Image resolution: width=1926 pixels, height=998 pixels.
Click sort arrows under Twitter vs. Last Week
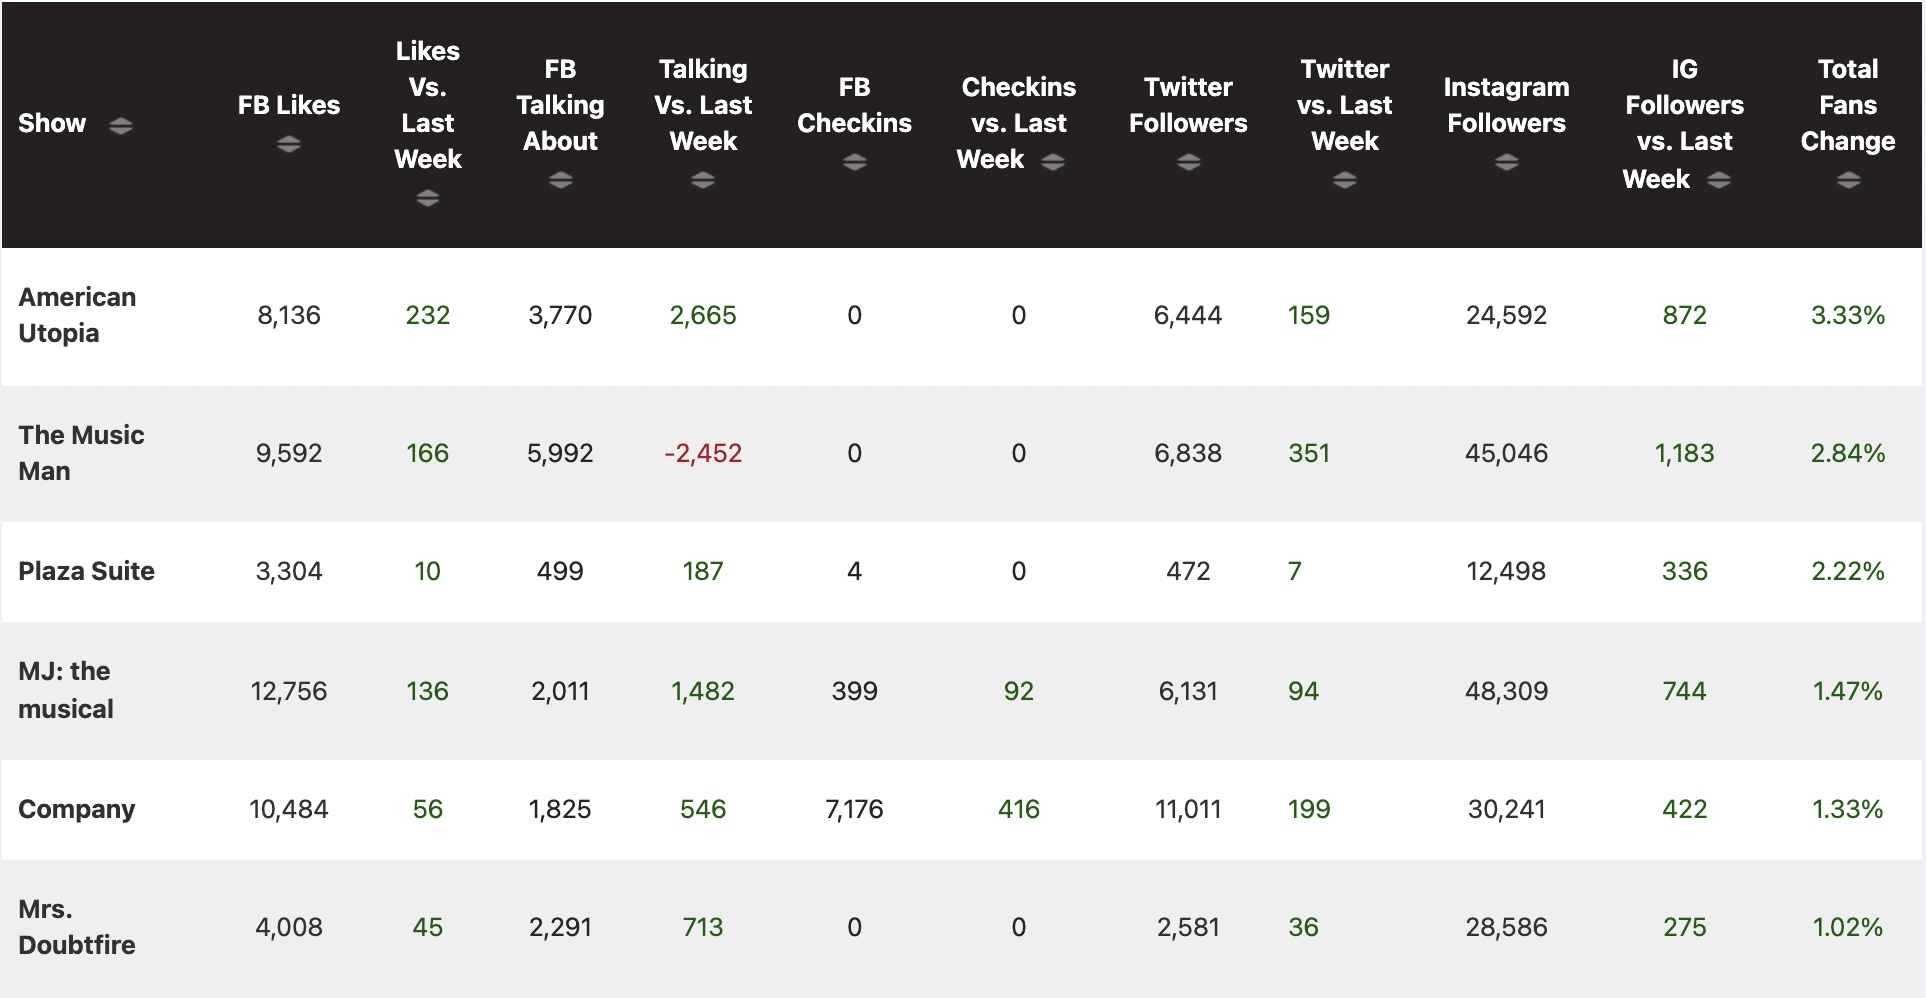pyautogui.click(x=1345, y=180)
